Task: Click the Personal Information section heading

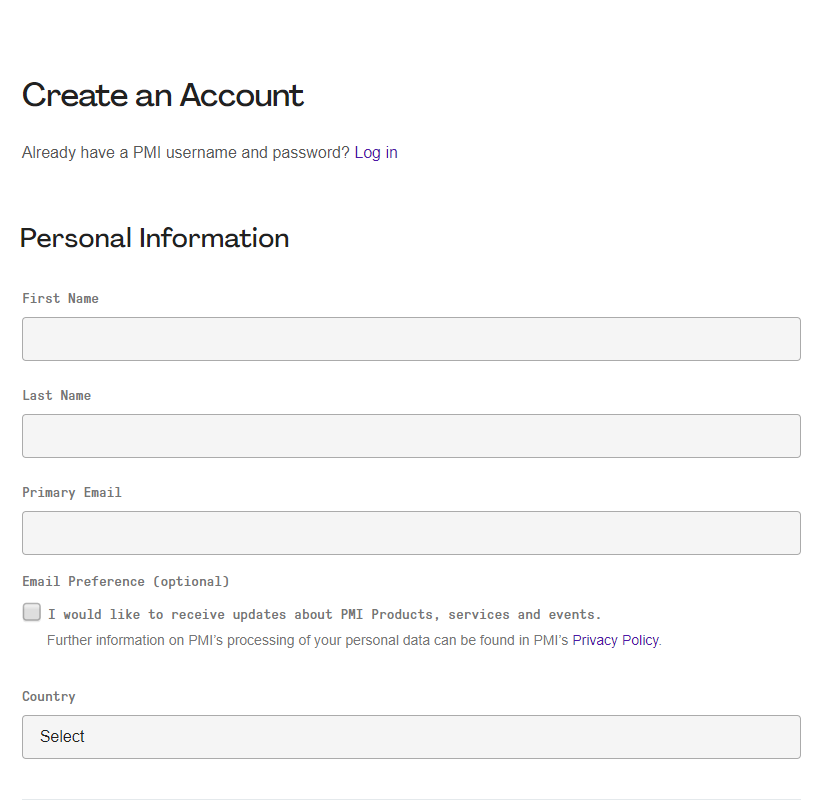Action: pos(154,238)
